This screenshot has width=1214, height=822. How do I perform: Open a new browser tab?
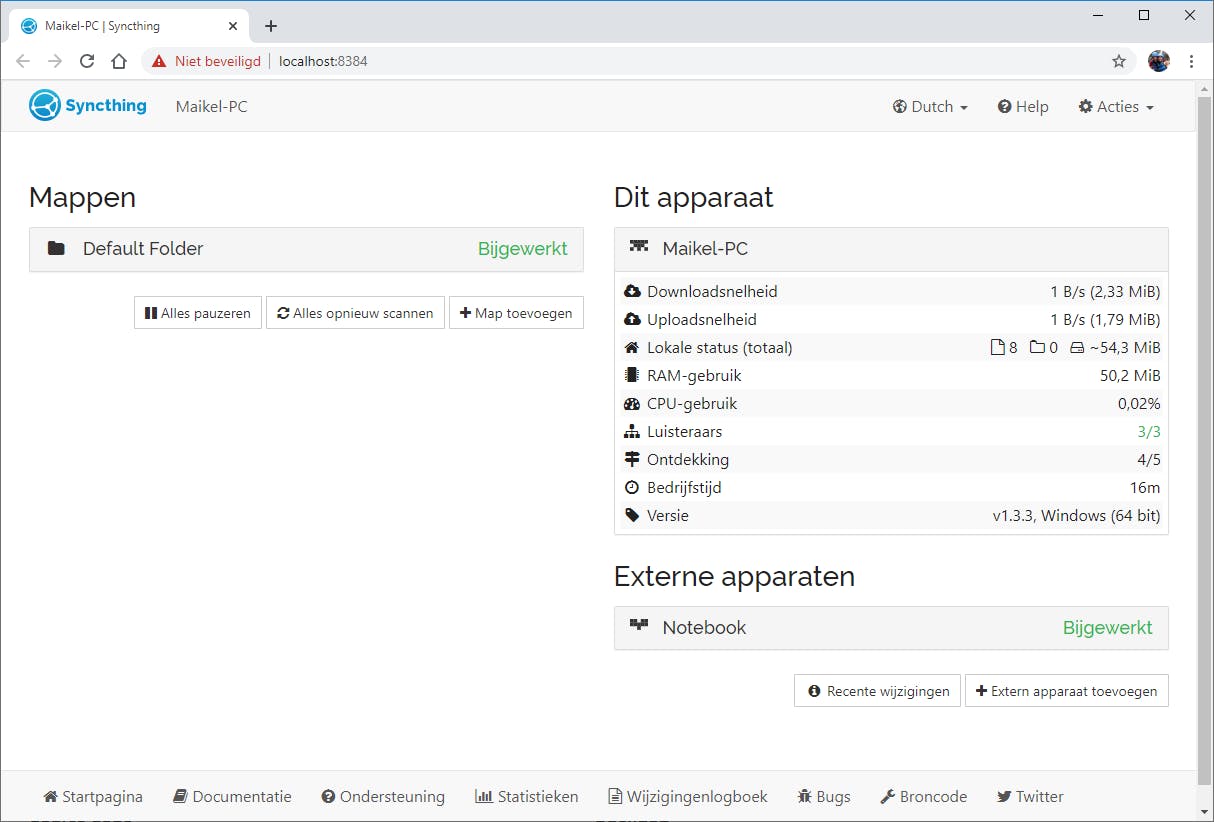(x=271, y=26)
